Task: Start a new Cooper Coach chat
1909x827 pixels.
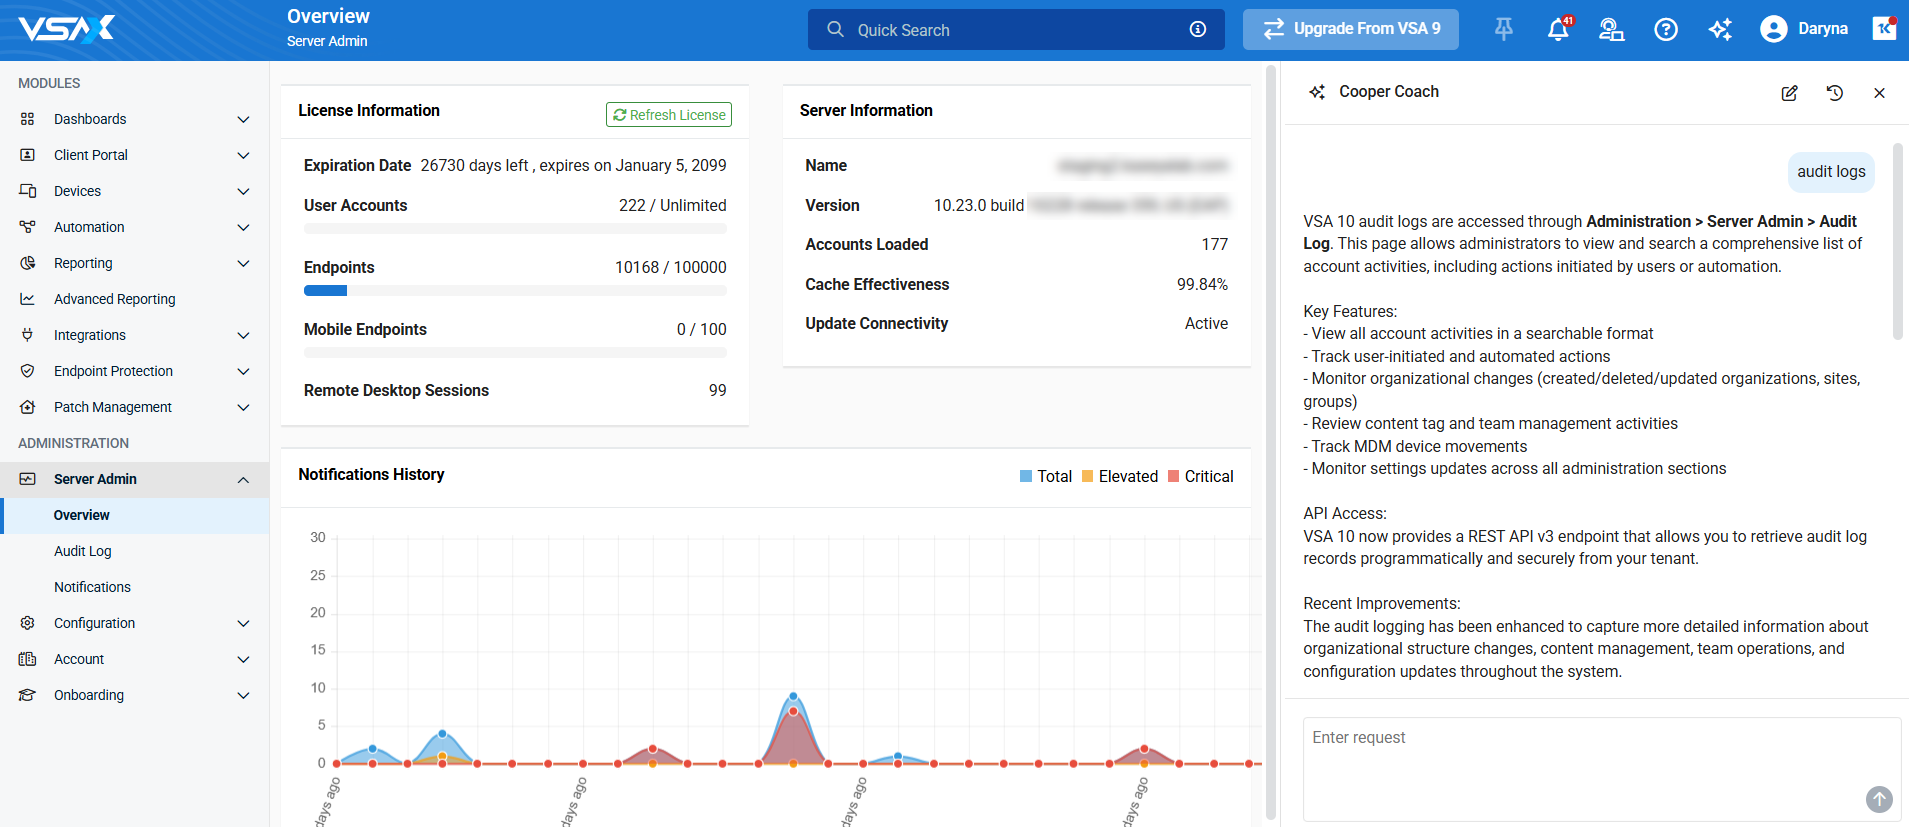Action: point(1789,93)
